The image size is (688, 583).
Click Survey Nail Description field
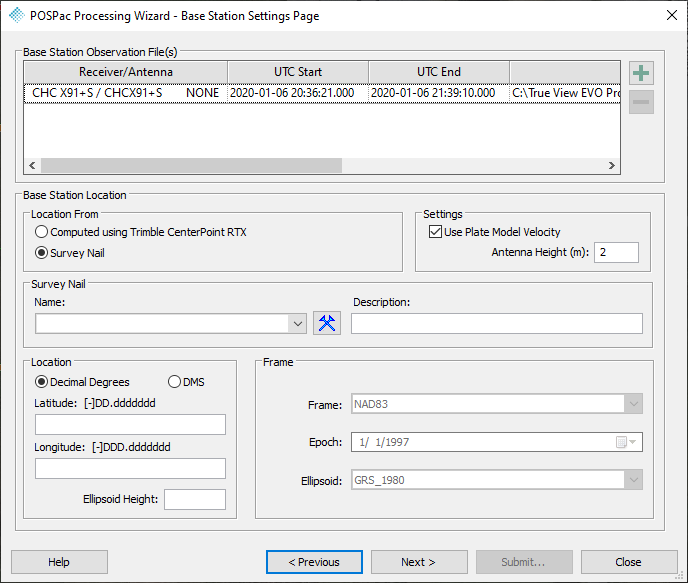pos(497,323)
